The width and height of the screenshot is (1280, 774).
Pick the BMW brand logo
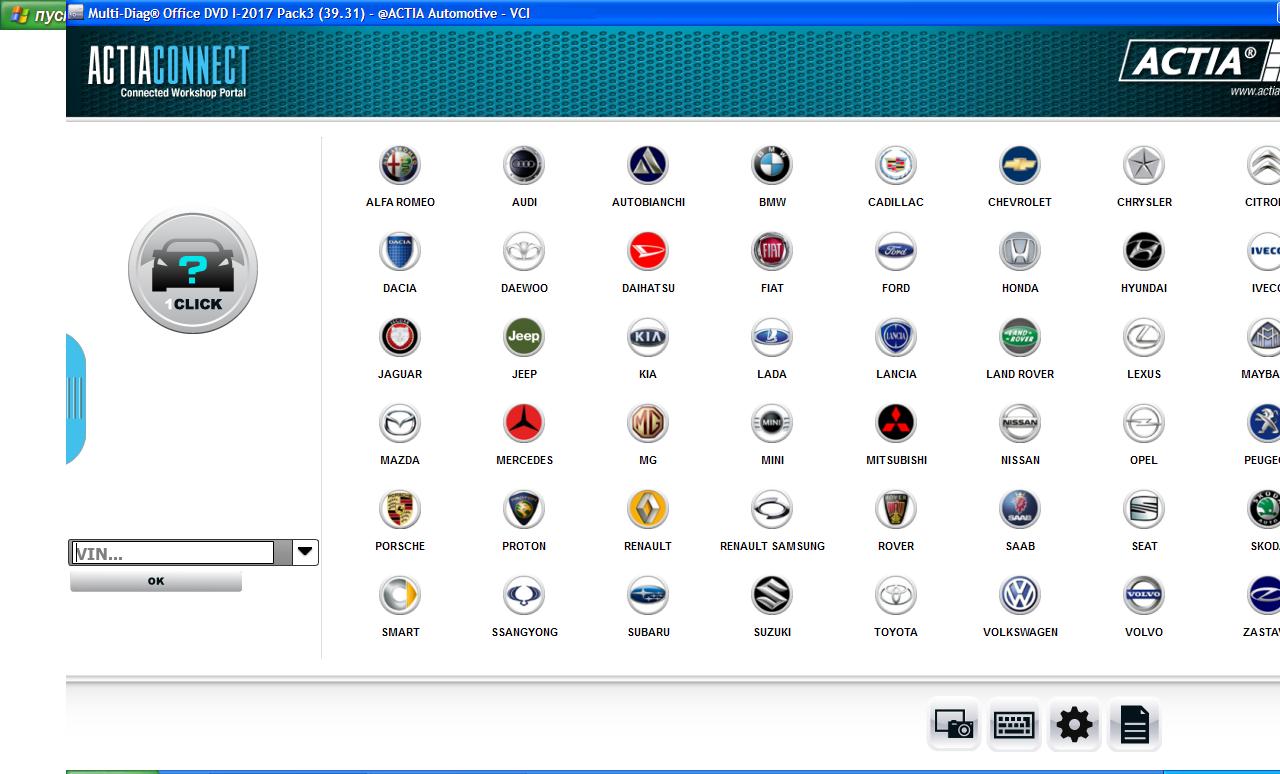(772, 165)
